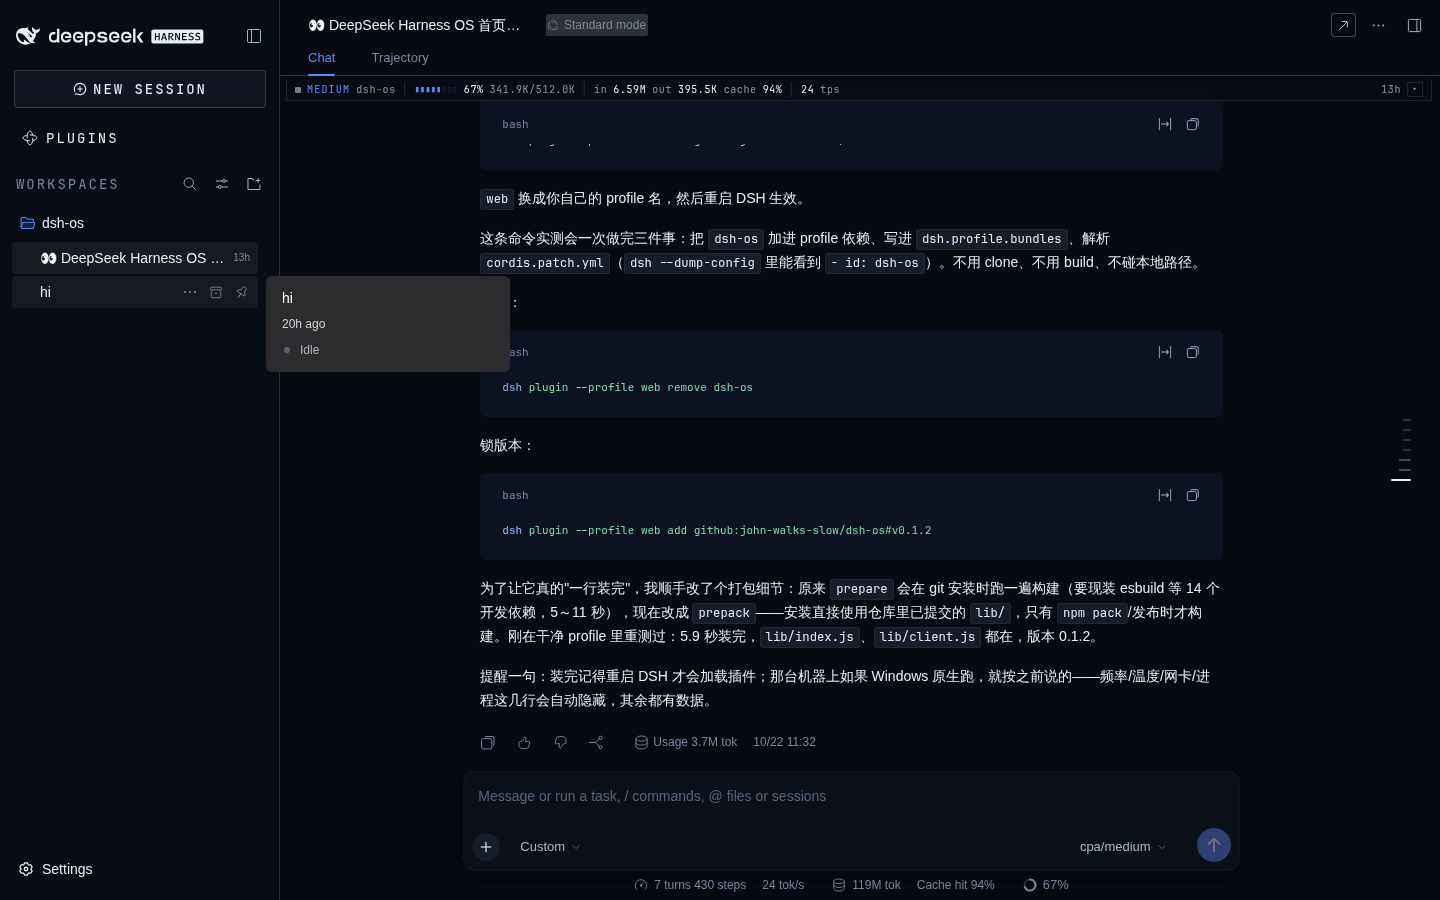This screenshot has height=900, width=1440.
Task: Open the cpa/medium model dropdown
Action: pyautogui.click(x=1123, y=847)
